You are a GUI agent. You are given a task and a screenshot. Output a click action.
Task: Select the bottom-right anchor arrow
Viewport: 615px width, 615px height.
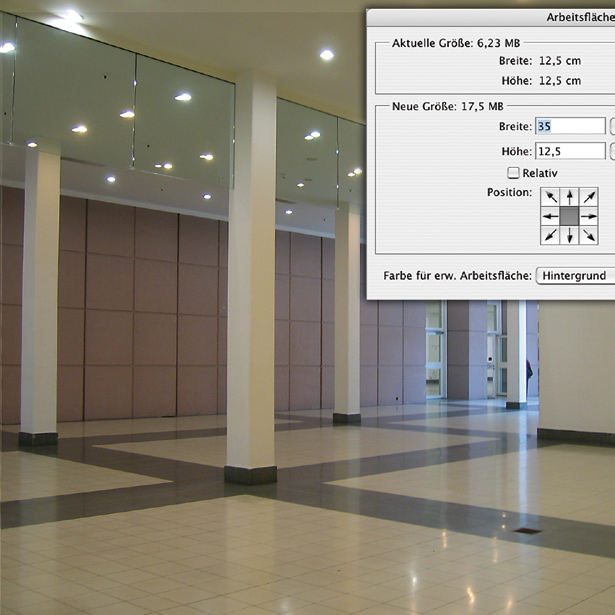point(589,235)
